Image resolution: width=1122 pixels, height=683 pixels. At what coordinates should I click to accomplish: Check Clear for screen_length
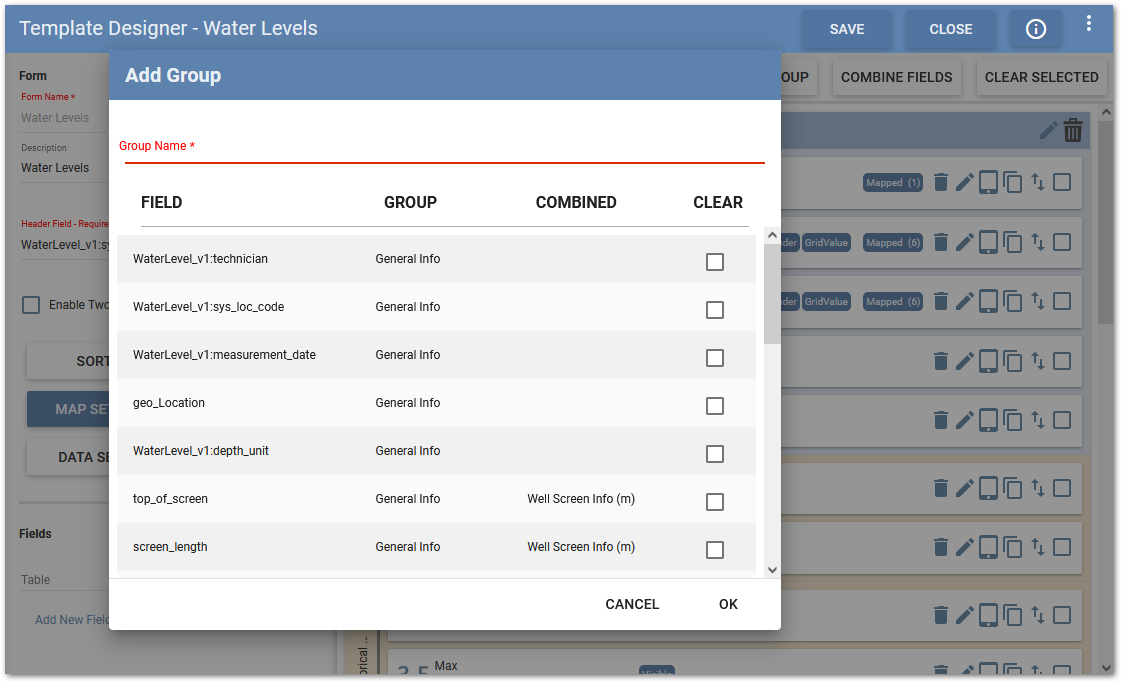[715, 550]
